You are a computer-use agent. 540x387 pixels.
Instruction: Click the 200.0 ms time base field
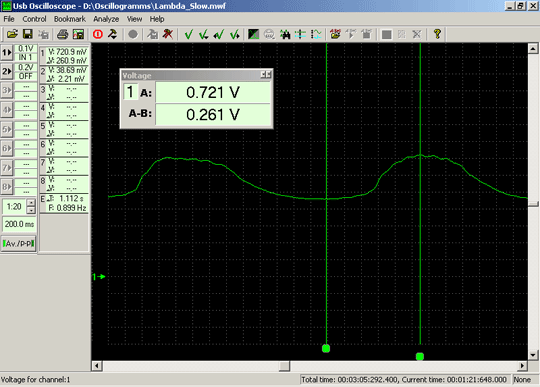pos(19,224)
